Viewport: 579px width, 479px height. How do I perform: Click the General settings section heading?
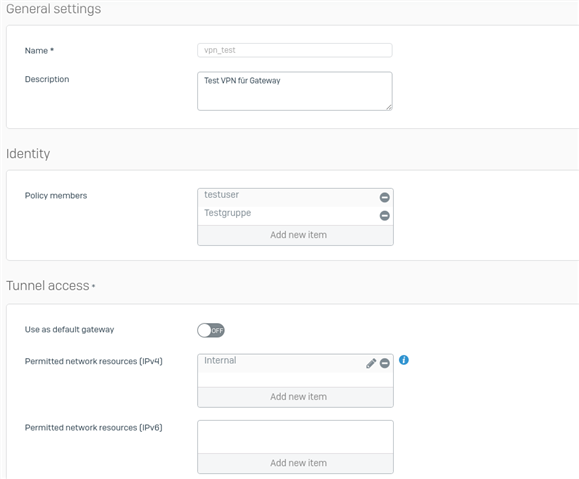[54, 9]
